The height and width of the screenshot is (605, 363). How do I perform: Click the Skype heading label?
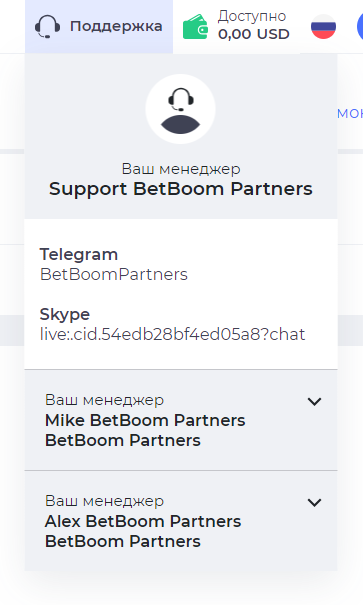[x=65, y=314]
